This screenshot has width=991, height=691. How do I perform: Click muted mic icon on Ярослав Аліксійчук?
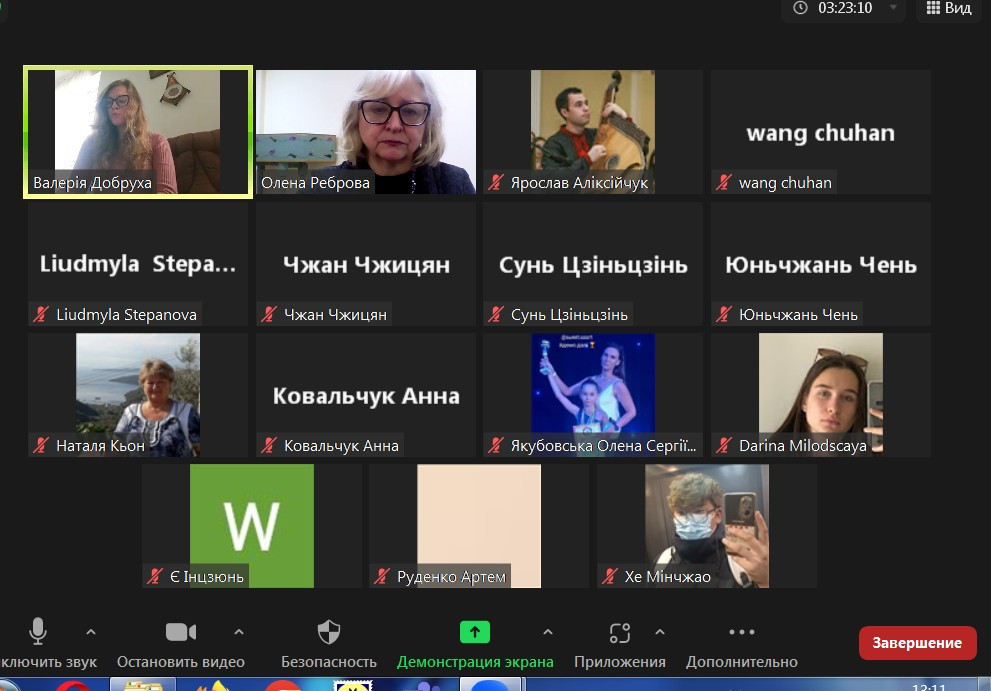click(496, 183)
